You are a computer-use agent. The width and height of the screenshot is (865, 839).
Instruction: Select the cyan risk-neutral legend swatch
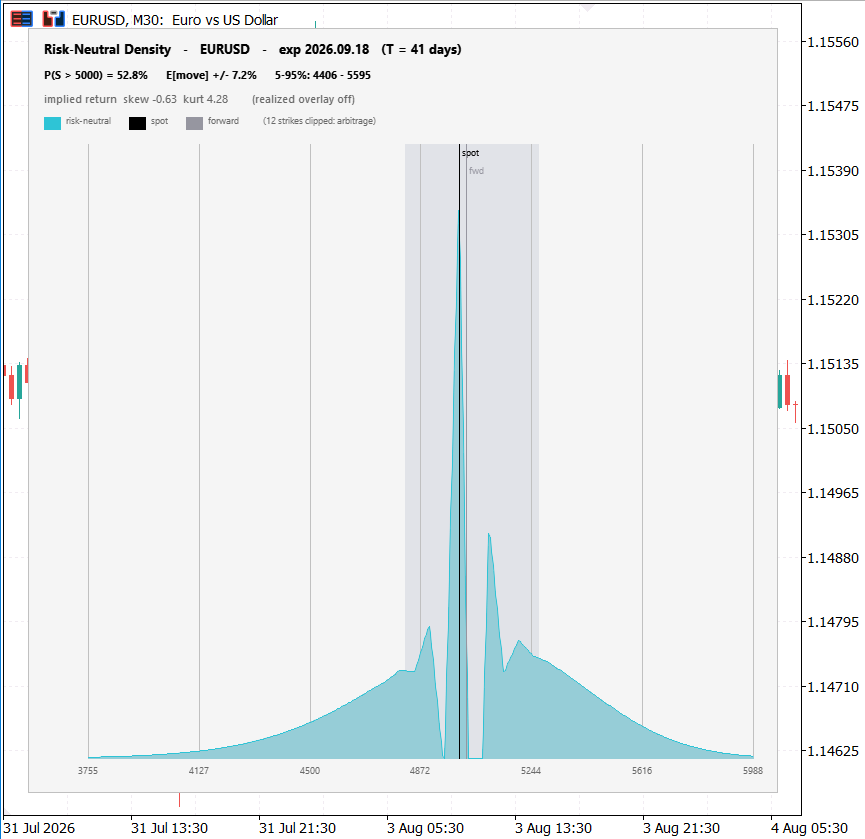pyautogui.click(x=52, y=123)
